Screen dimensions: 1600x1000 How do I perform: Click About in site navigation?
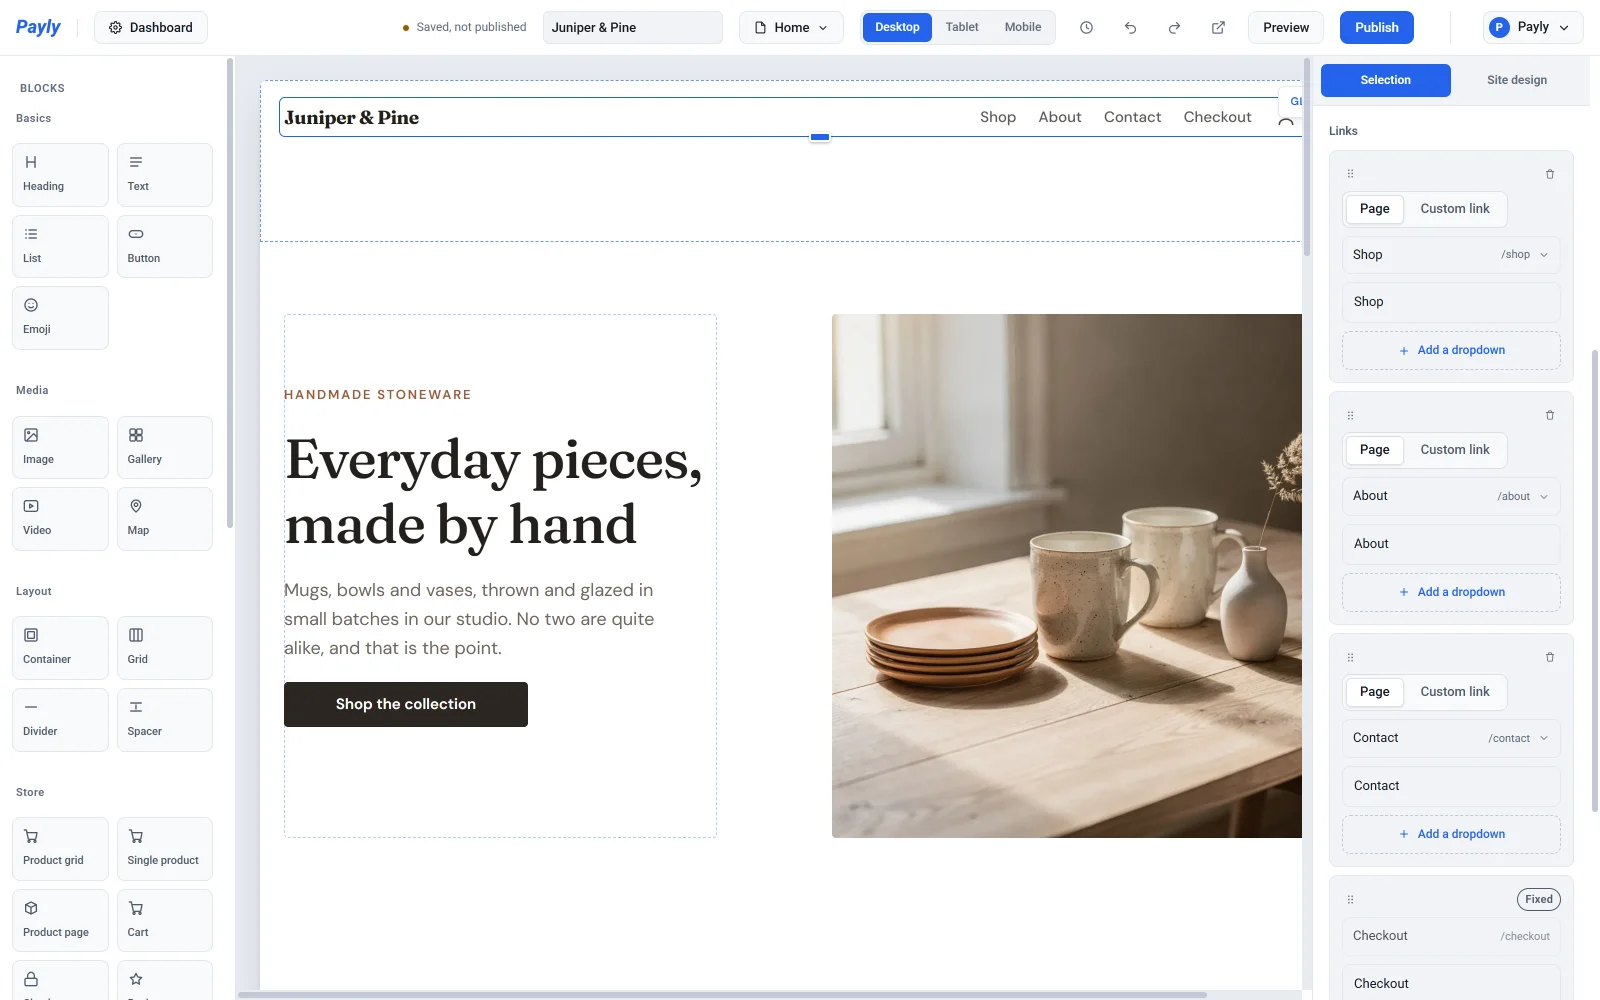[x=1060, y=117]
